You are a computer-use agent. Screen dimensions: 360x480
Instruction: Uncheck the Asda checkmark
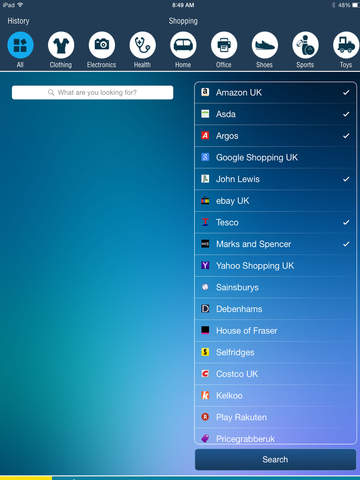click(346, 114)
